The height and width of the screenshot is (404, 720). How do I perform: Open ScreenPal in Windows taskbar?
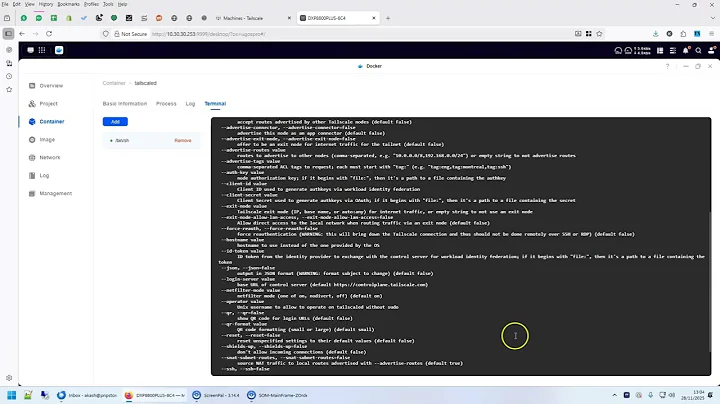216,395
